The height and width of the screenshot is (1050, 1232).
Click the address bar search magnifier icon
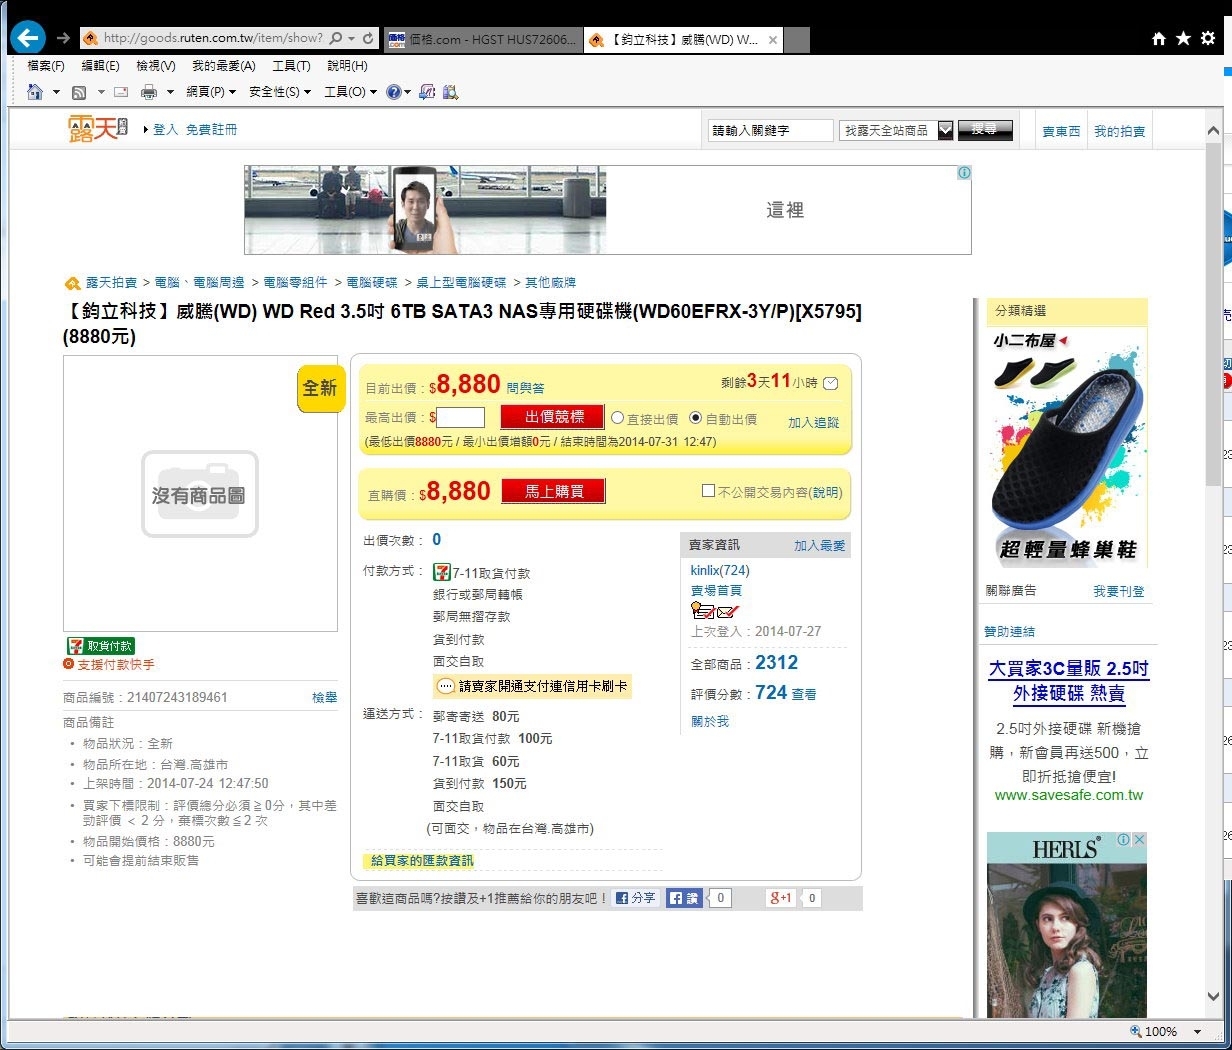tap(336, 38)
